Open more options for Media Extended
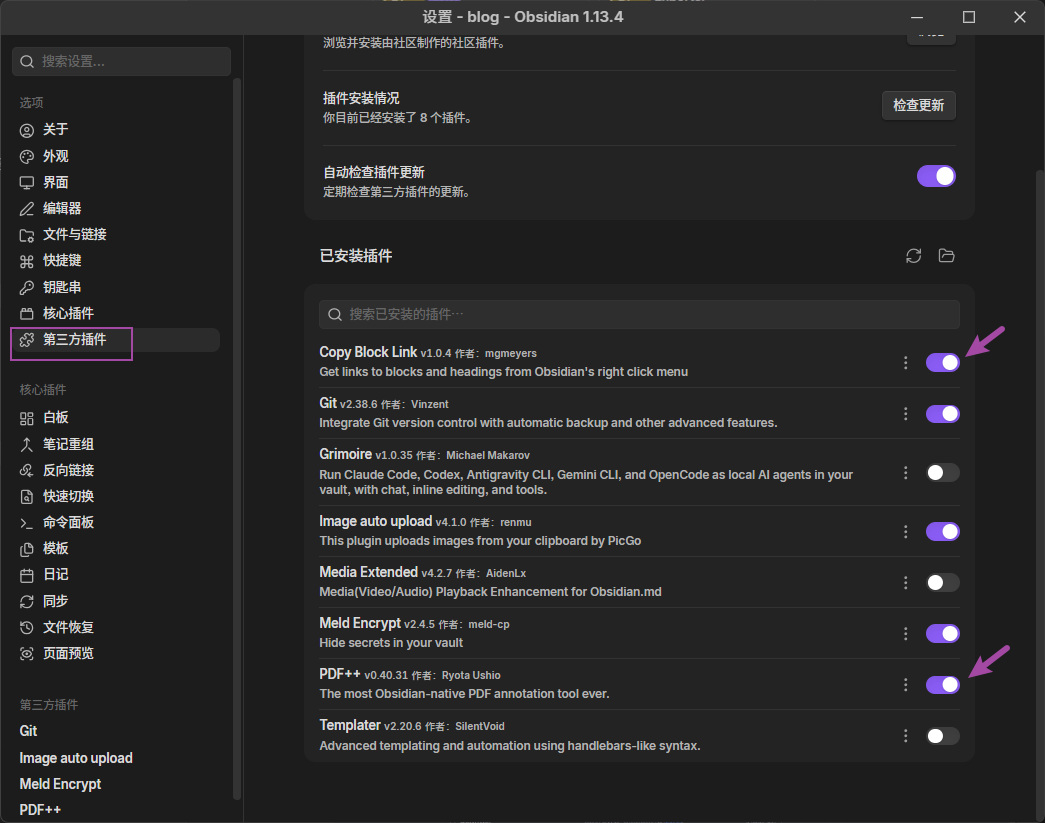 (905, 582)
